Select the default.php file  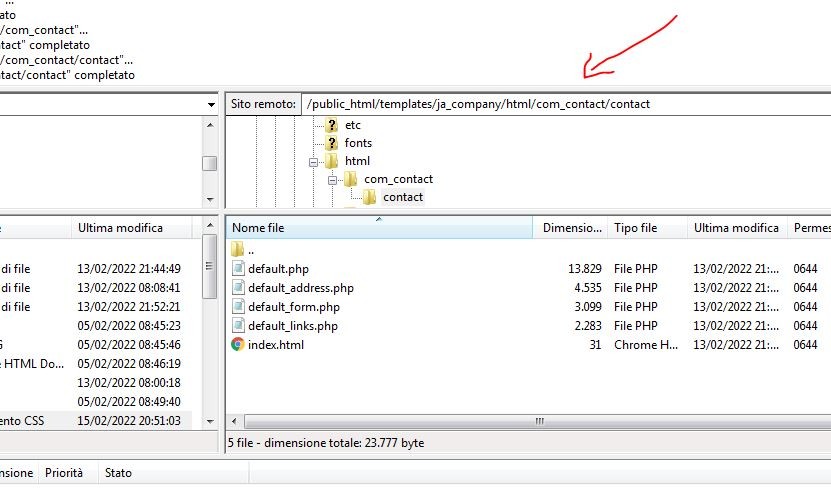pyautogui.click(x=278, y=269)
